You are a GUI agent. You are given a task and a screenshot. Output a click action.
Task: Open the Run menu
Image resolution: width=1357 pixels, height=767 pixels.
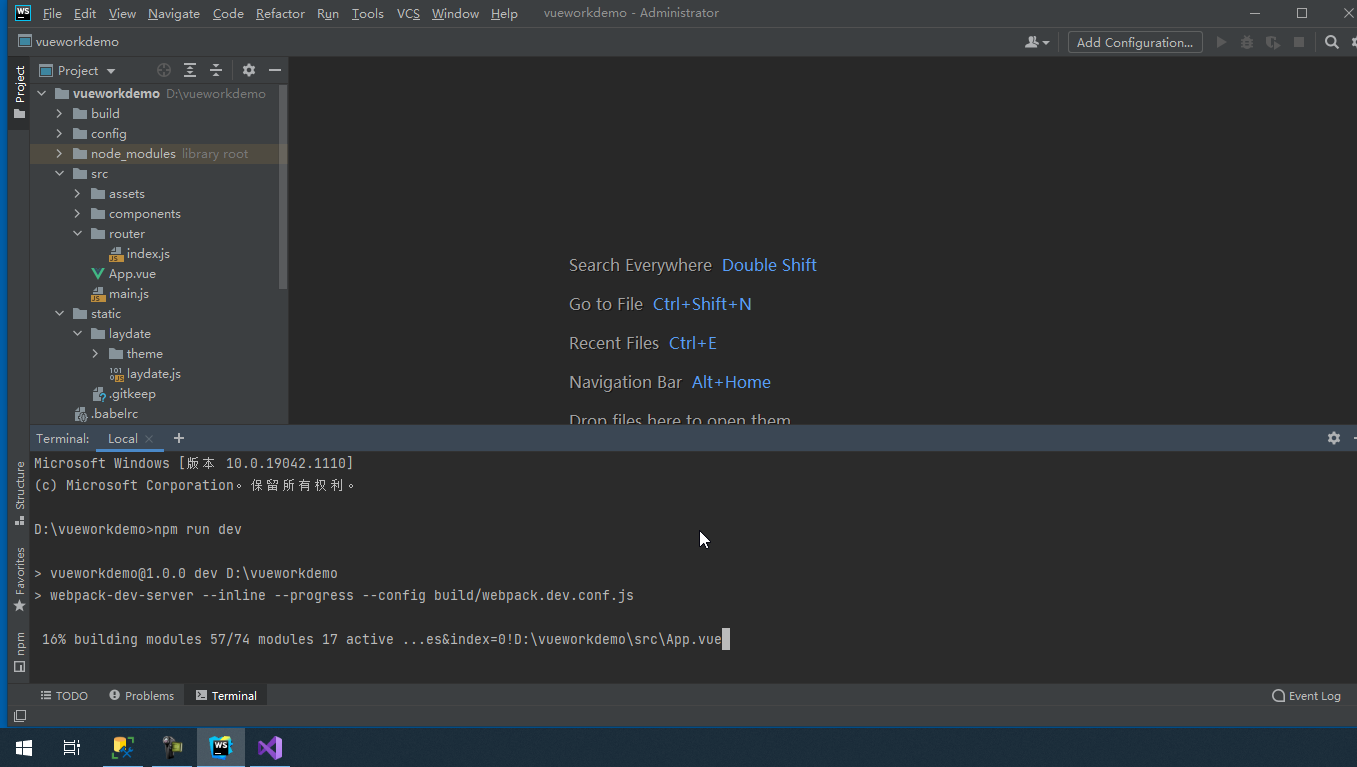pyautogui.click(x=328, y=13)
